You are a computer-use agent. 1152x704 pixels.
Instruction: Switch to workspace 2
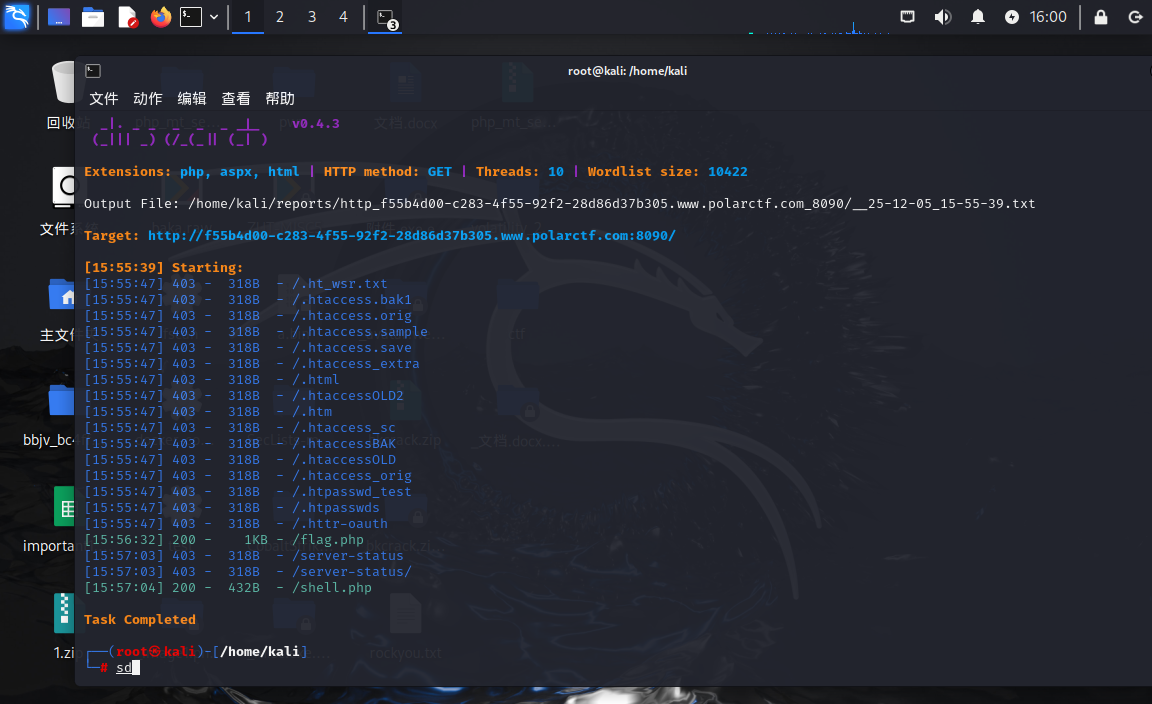click(x=280, y=16)
